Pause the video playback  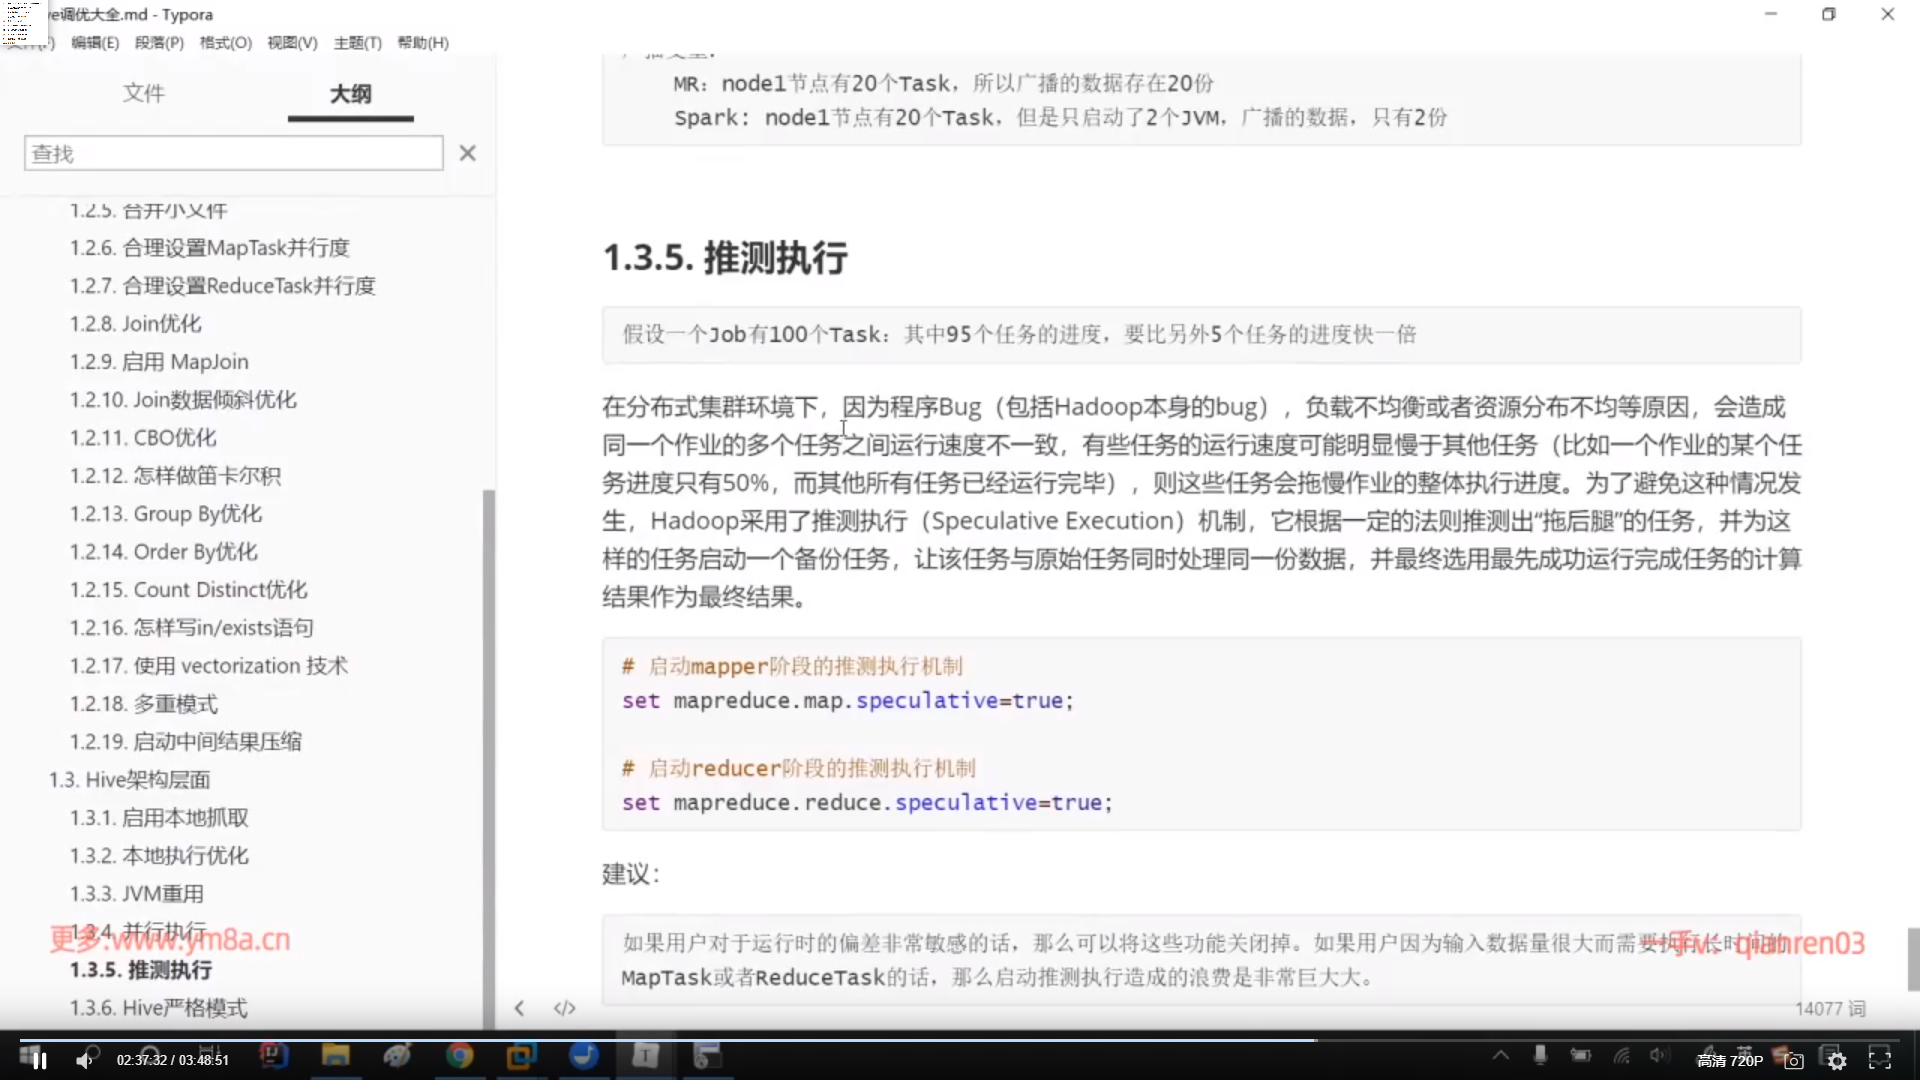40,1060
